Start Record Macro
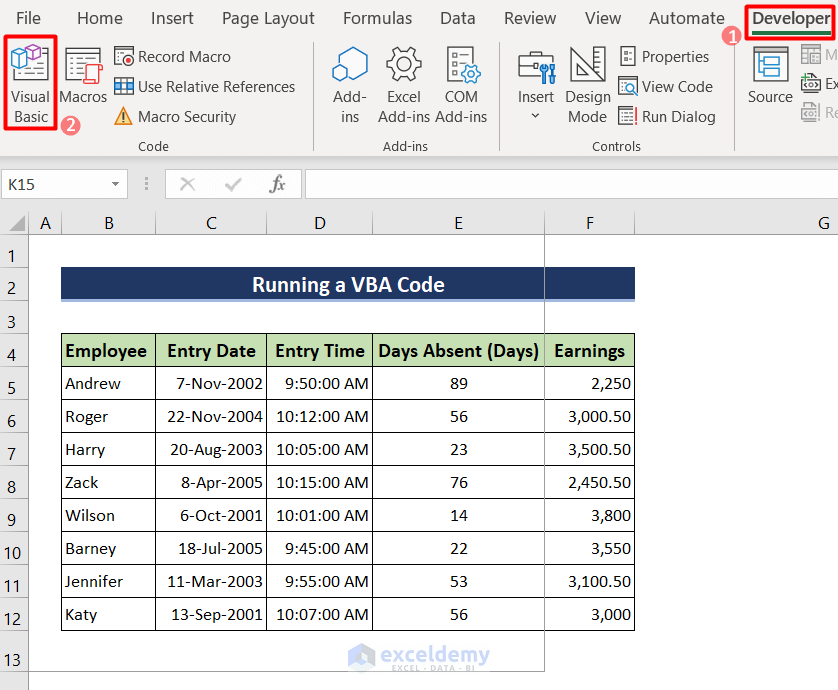This screenshot has height=690, width=838. tap(173, 57)
